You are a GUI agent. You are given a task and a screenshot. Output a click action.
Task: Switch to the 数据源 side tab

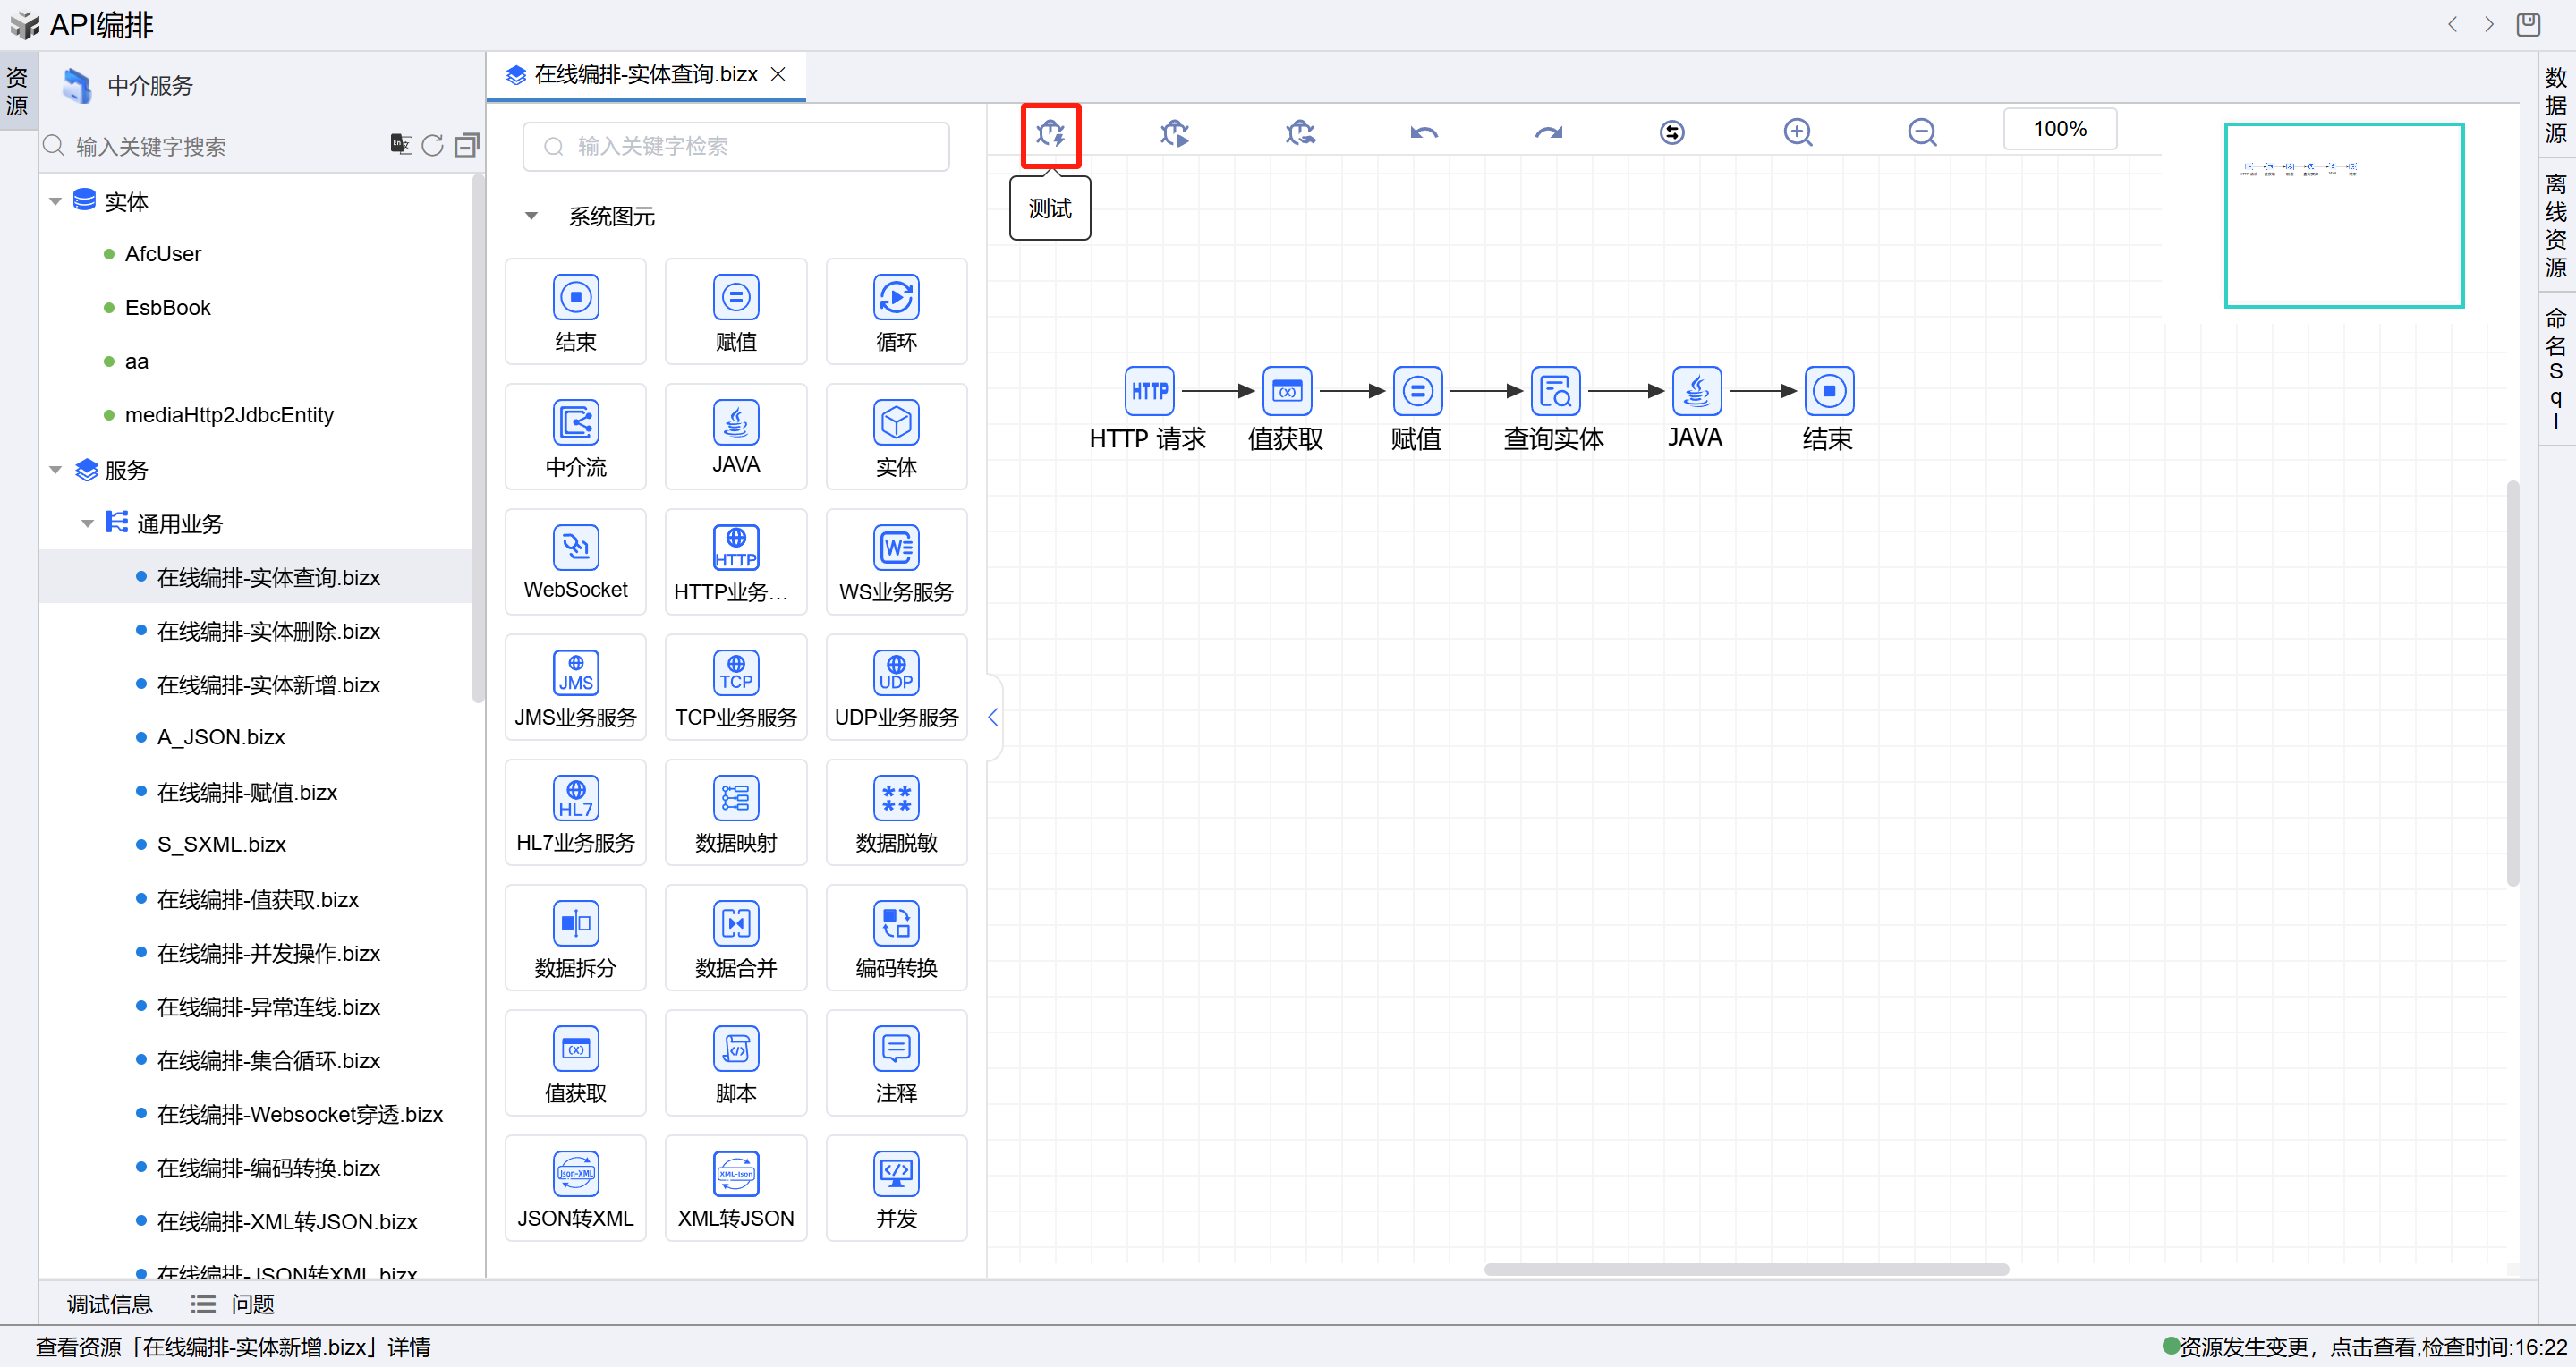[2555, 104]
